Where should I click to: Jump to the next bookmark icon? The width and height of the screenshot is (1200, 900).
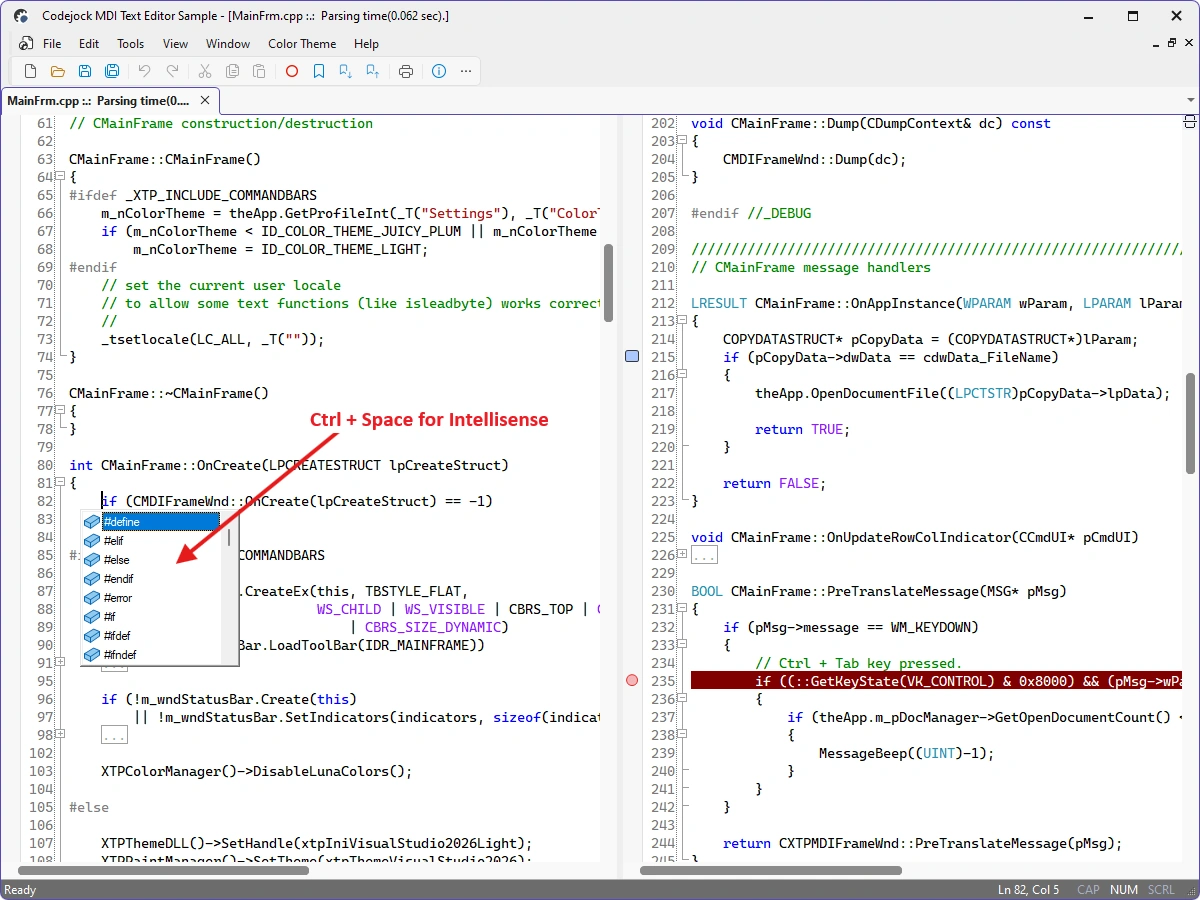coord(346,71)
